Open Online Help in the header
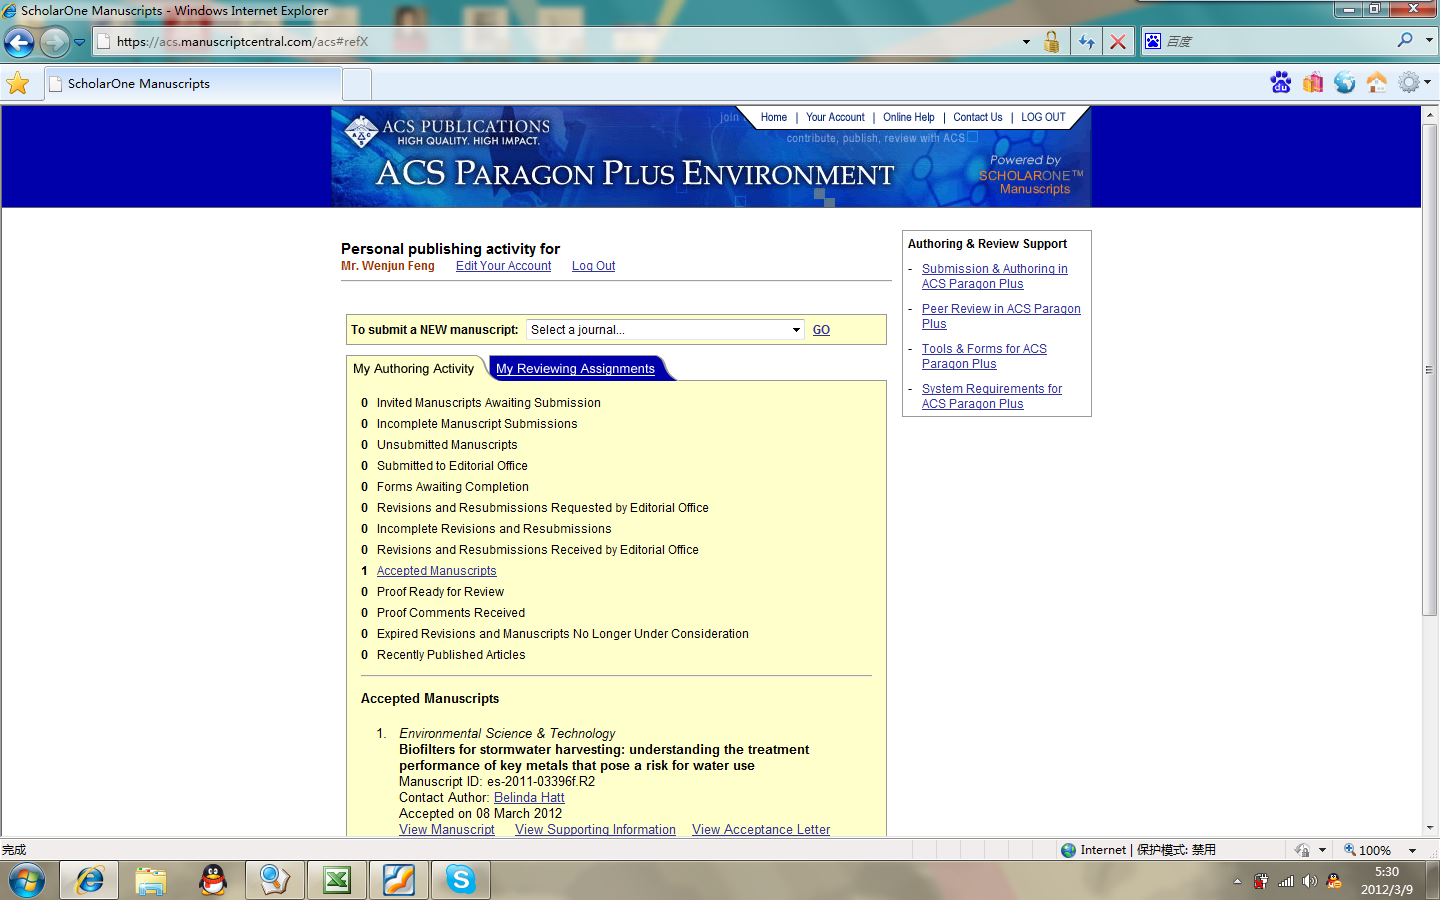This screenshot has width=1440, height=900. tap(909, 117)
